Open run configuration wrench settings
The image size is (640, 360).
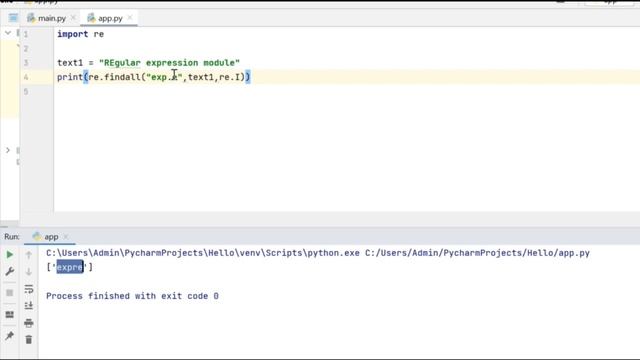pyautogui.click(x=9, y=271)
